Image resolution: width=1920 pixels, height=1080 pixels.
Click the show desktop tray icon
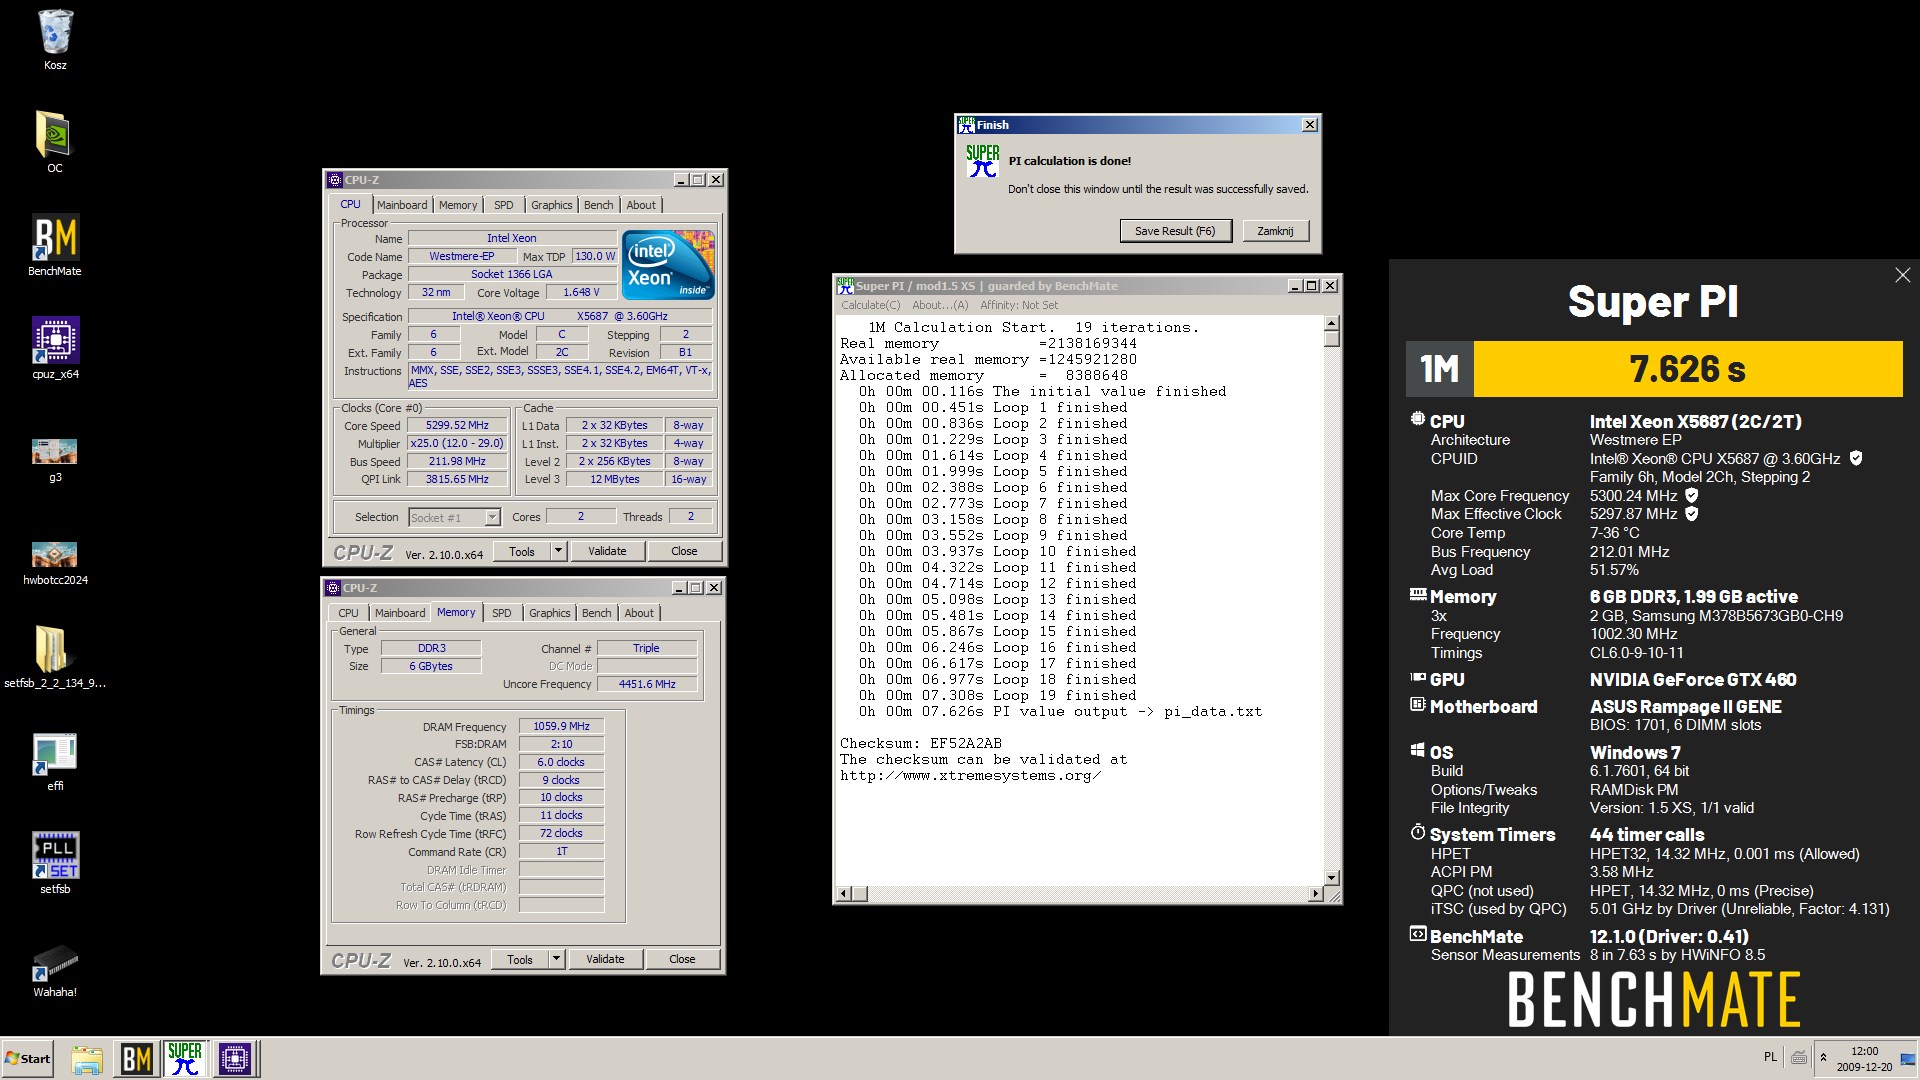point(1908,1059)
